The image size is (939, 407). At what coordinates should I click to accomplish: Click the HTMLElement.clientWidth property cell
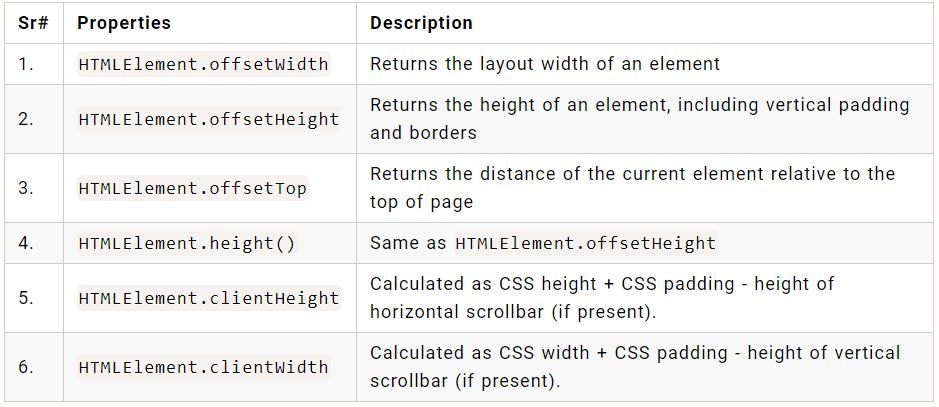[x=203, y=367]
